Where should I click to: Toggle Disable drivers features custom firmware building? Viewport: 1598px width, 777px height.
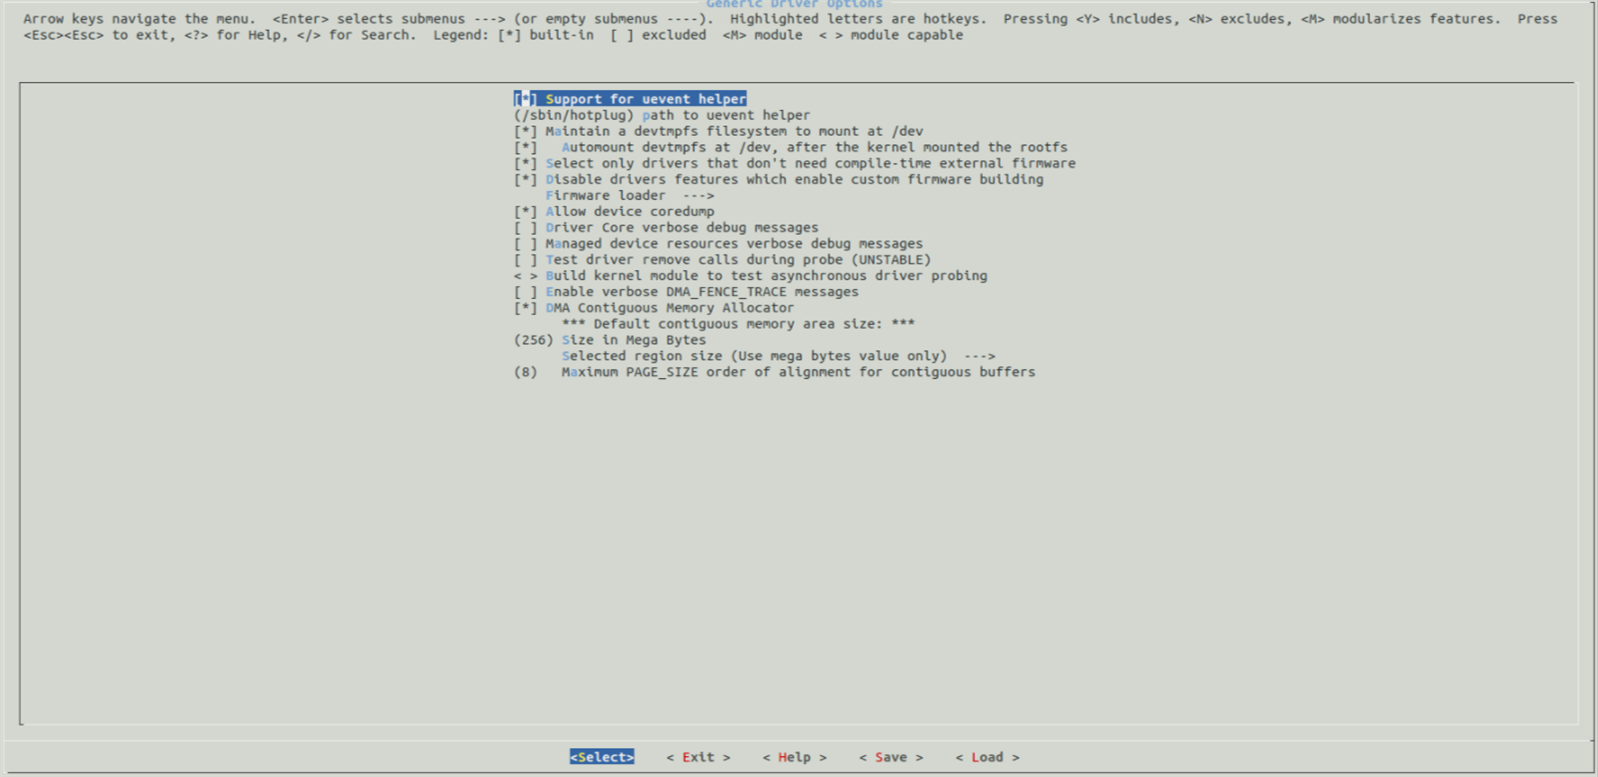[x=778, y=179]
